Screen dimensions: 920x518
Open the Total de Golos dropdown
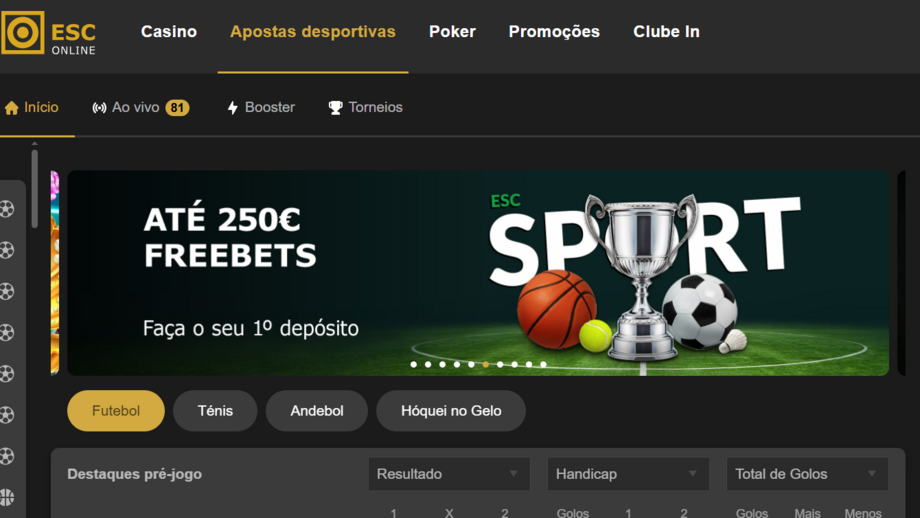point(807,474)
